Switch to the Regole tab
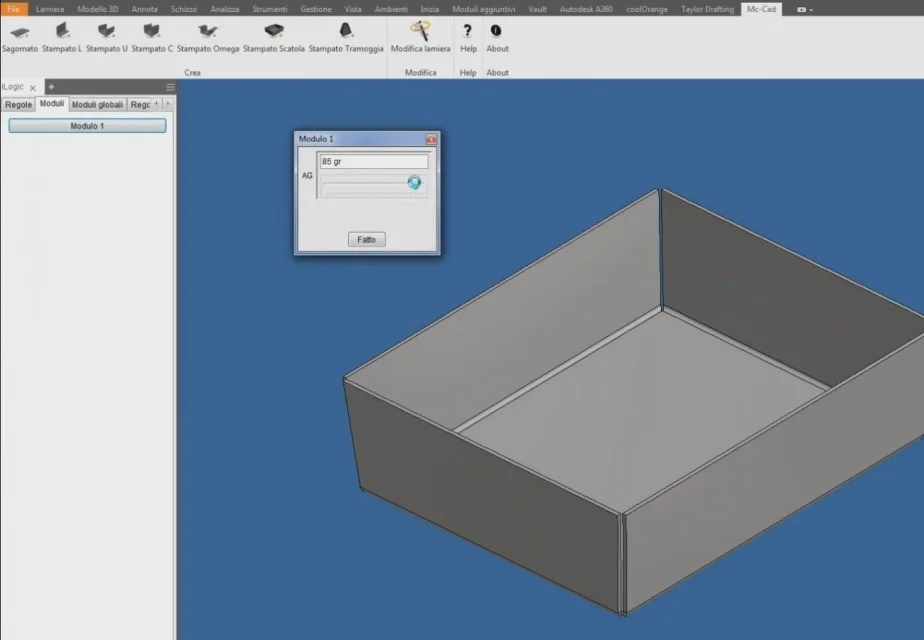The width and height of the screenshot is (924, 640). coord(18,104)
